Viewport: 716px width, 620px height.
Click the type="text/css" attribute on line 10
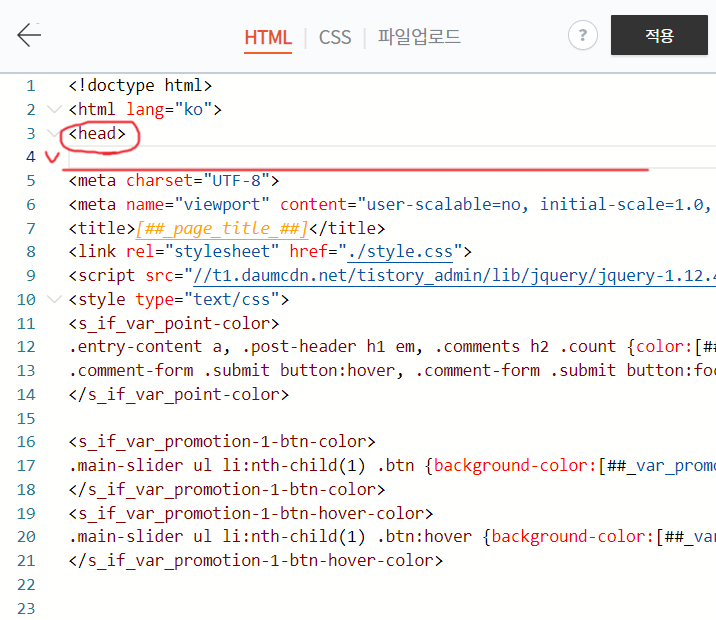[207, 299]
